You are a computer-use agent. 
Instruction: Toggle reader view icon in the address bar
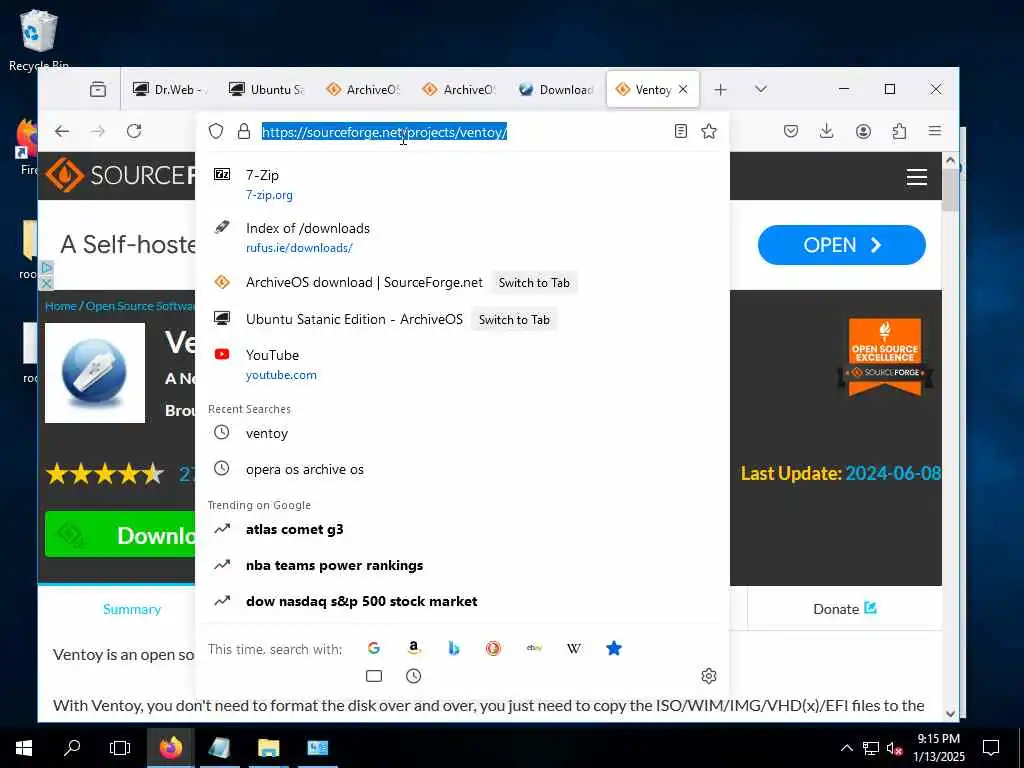coord(680,131)
